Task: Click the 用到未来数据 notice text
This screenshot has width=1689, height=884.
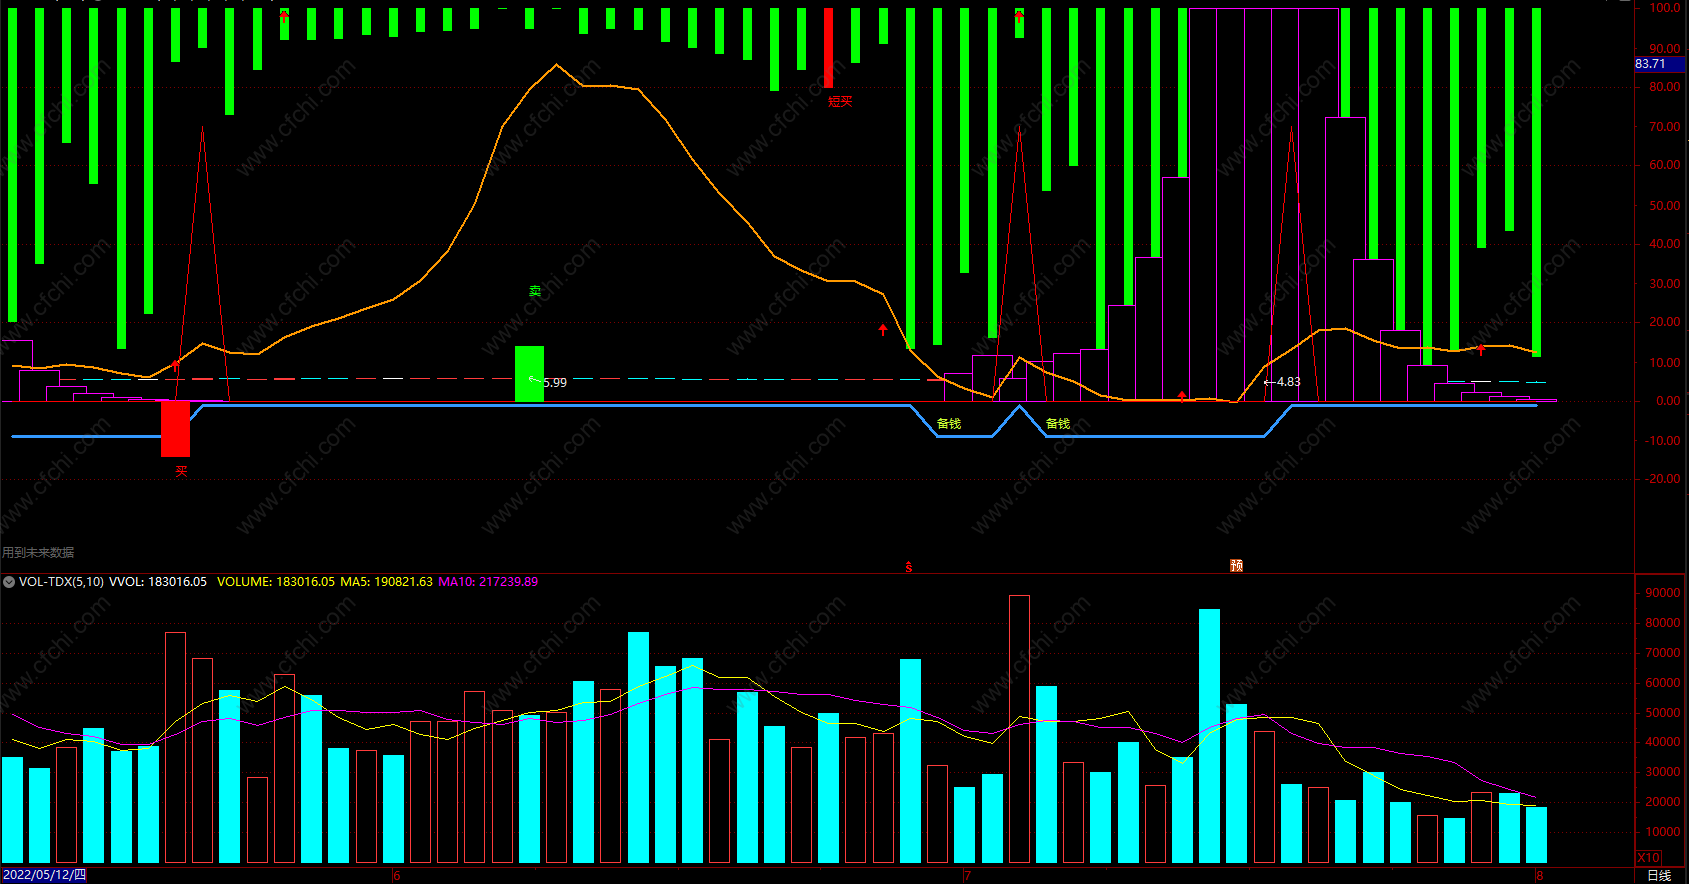Action: click(x=38, y=552)
